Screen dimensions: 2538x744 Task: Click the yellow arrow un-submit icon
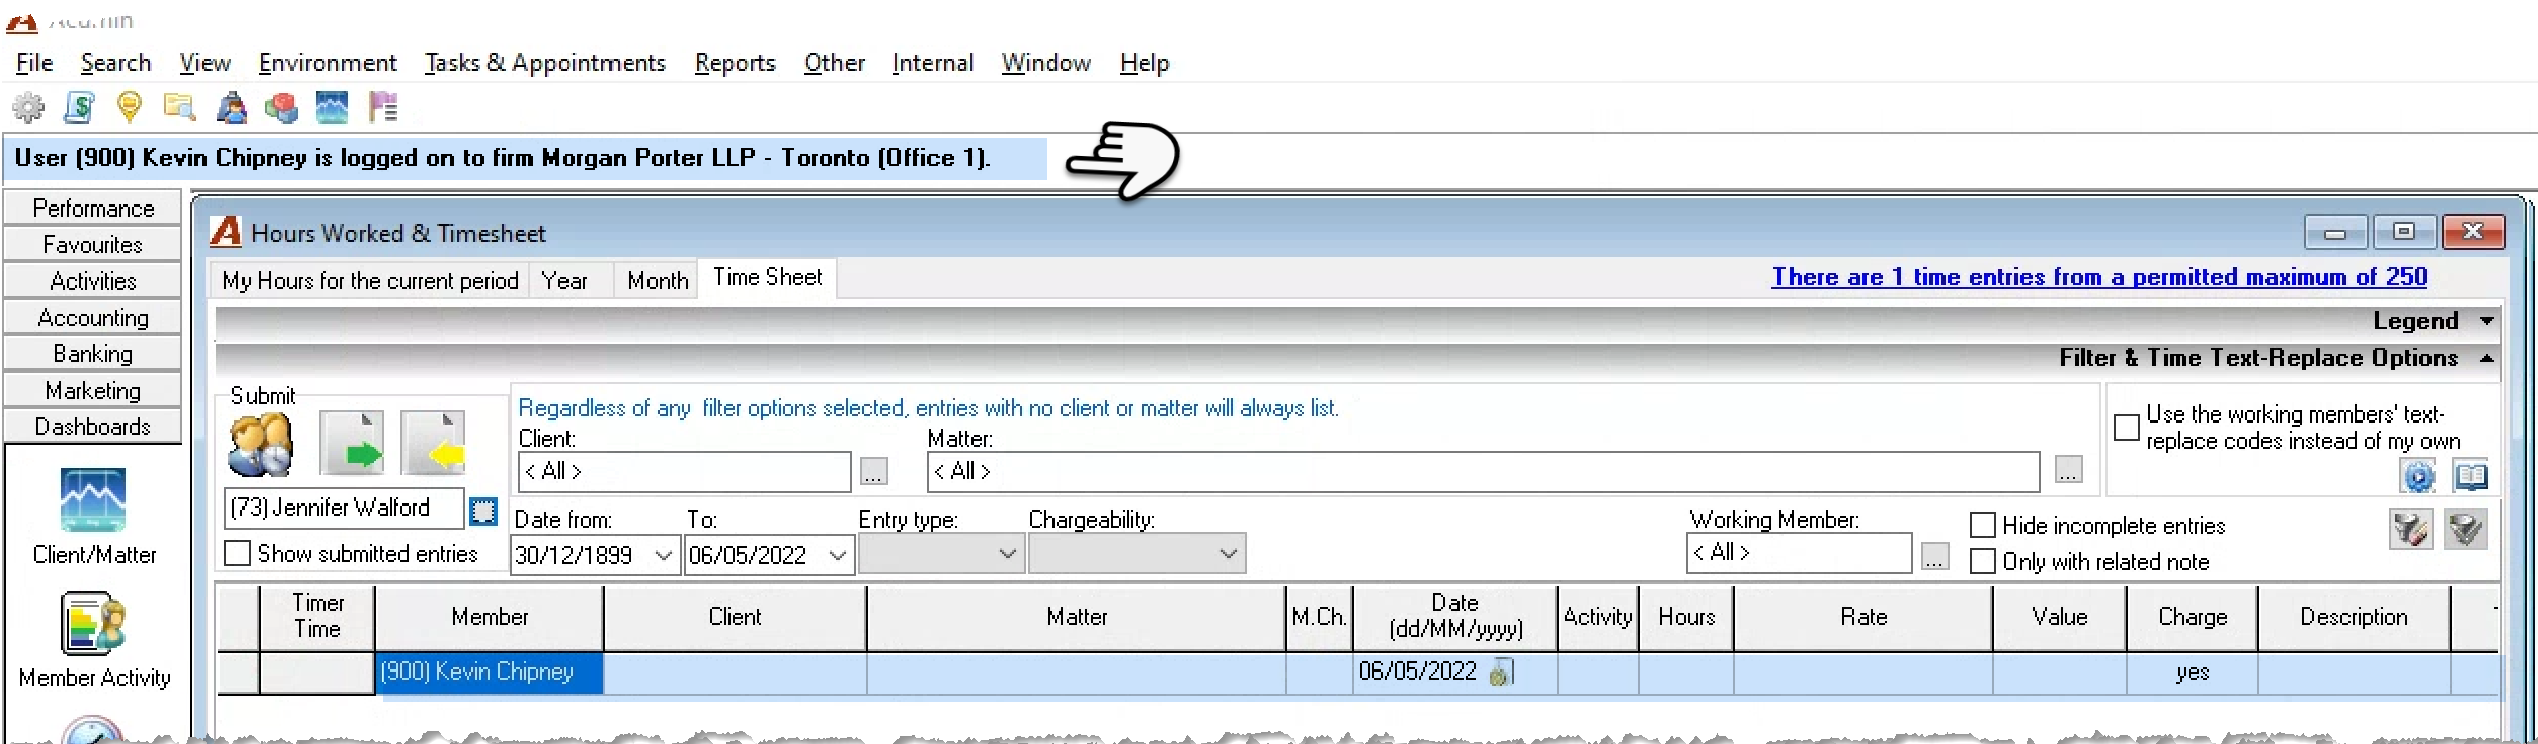pos(433,443)
